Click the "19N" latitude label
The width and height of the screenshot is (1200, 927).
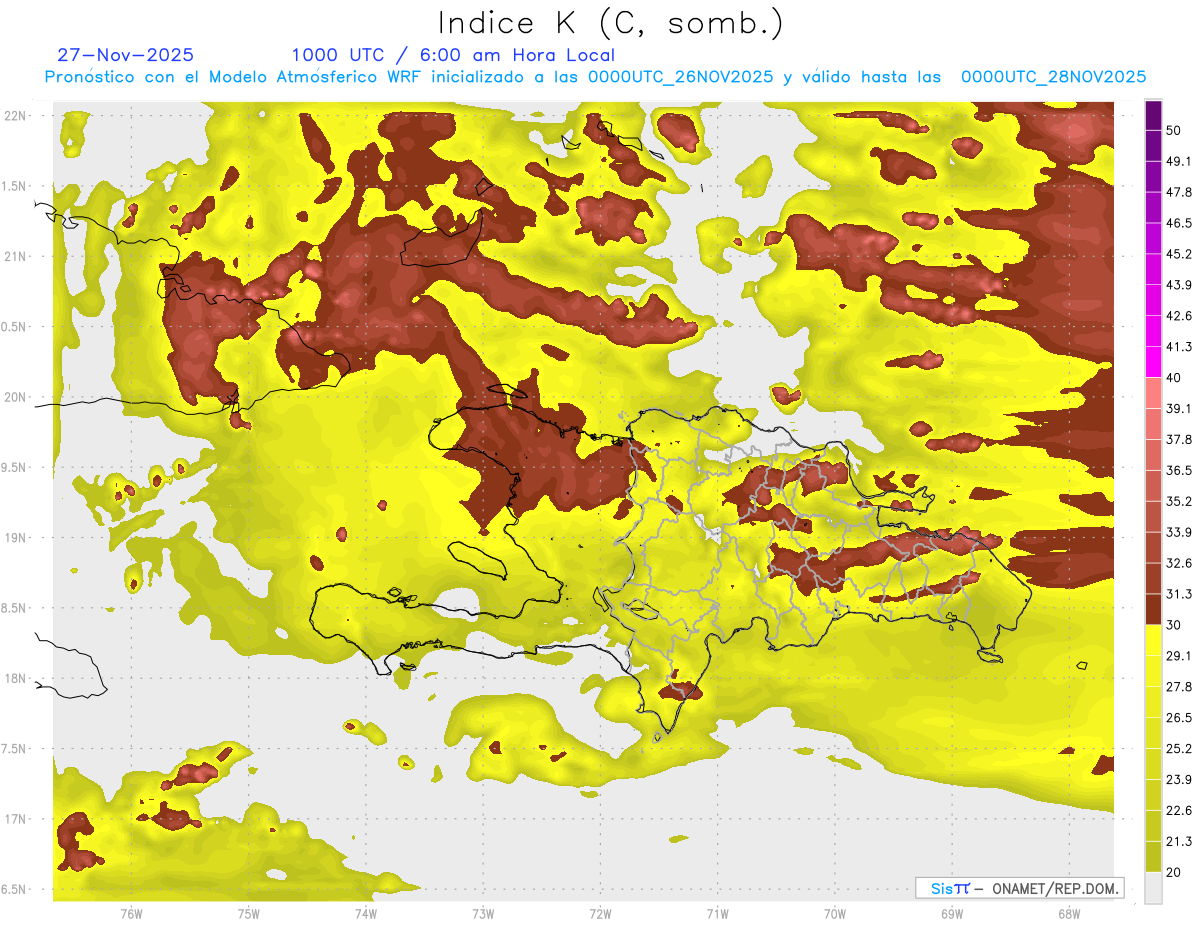[16, 538]
